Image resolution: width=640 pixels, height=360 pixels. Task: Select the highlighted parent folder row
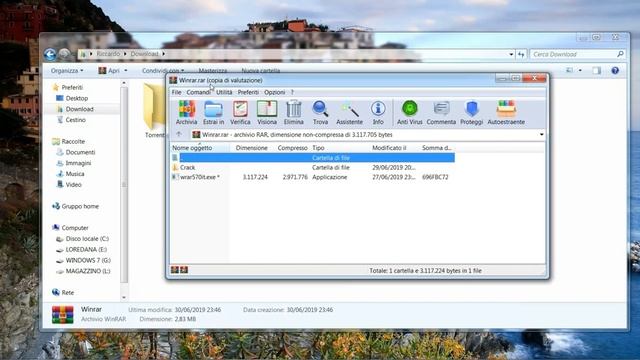313,158
